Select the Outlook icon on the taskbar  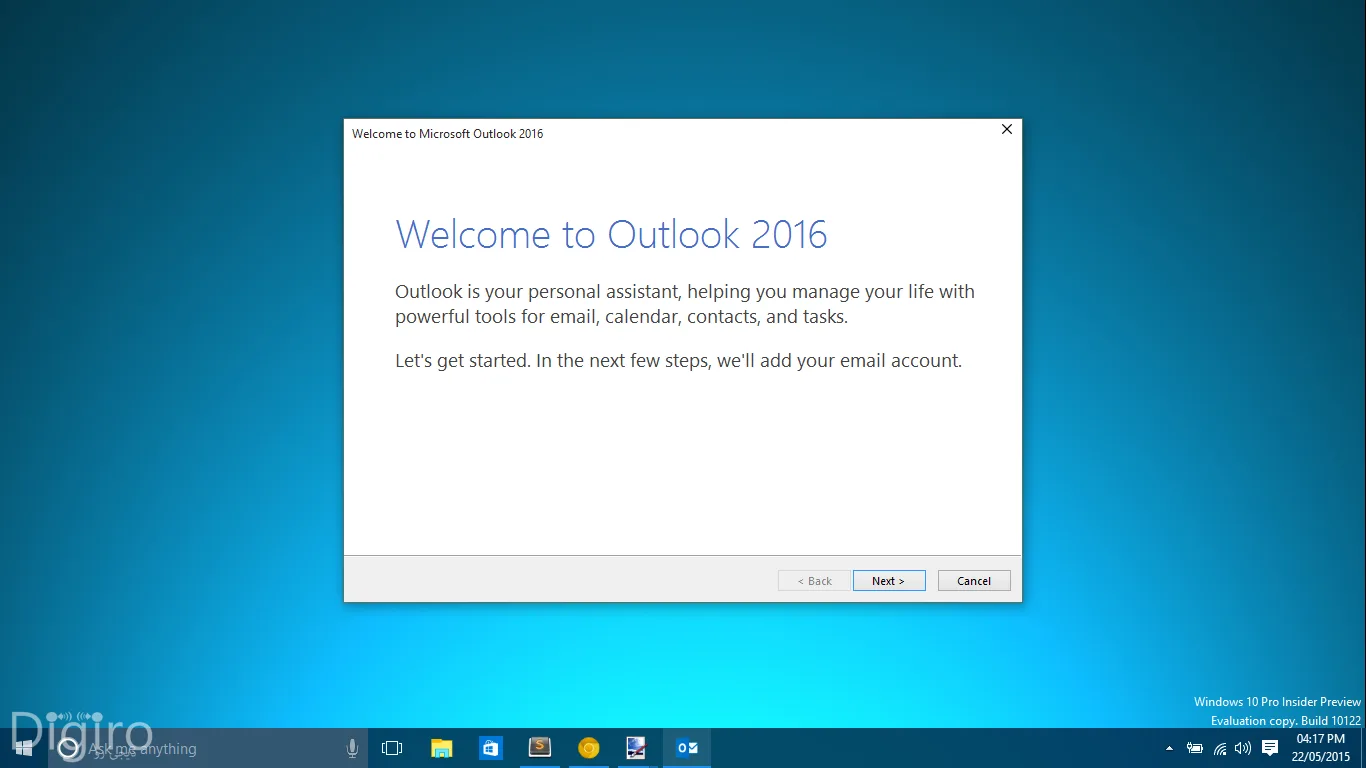coord(687,748)
